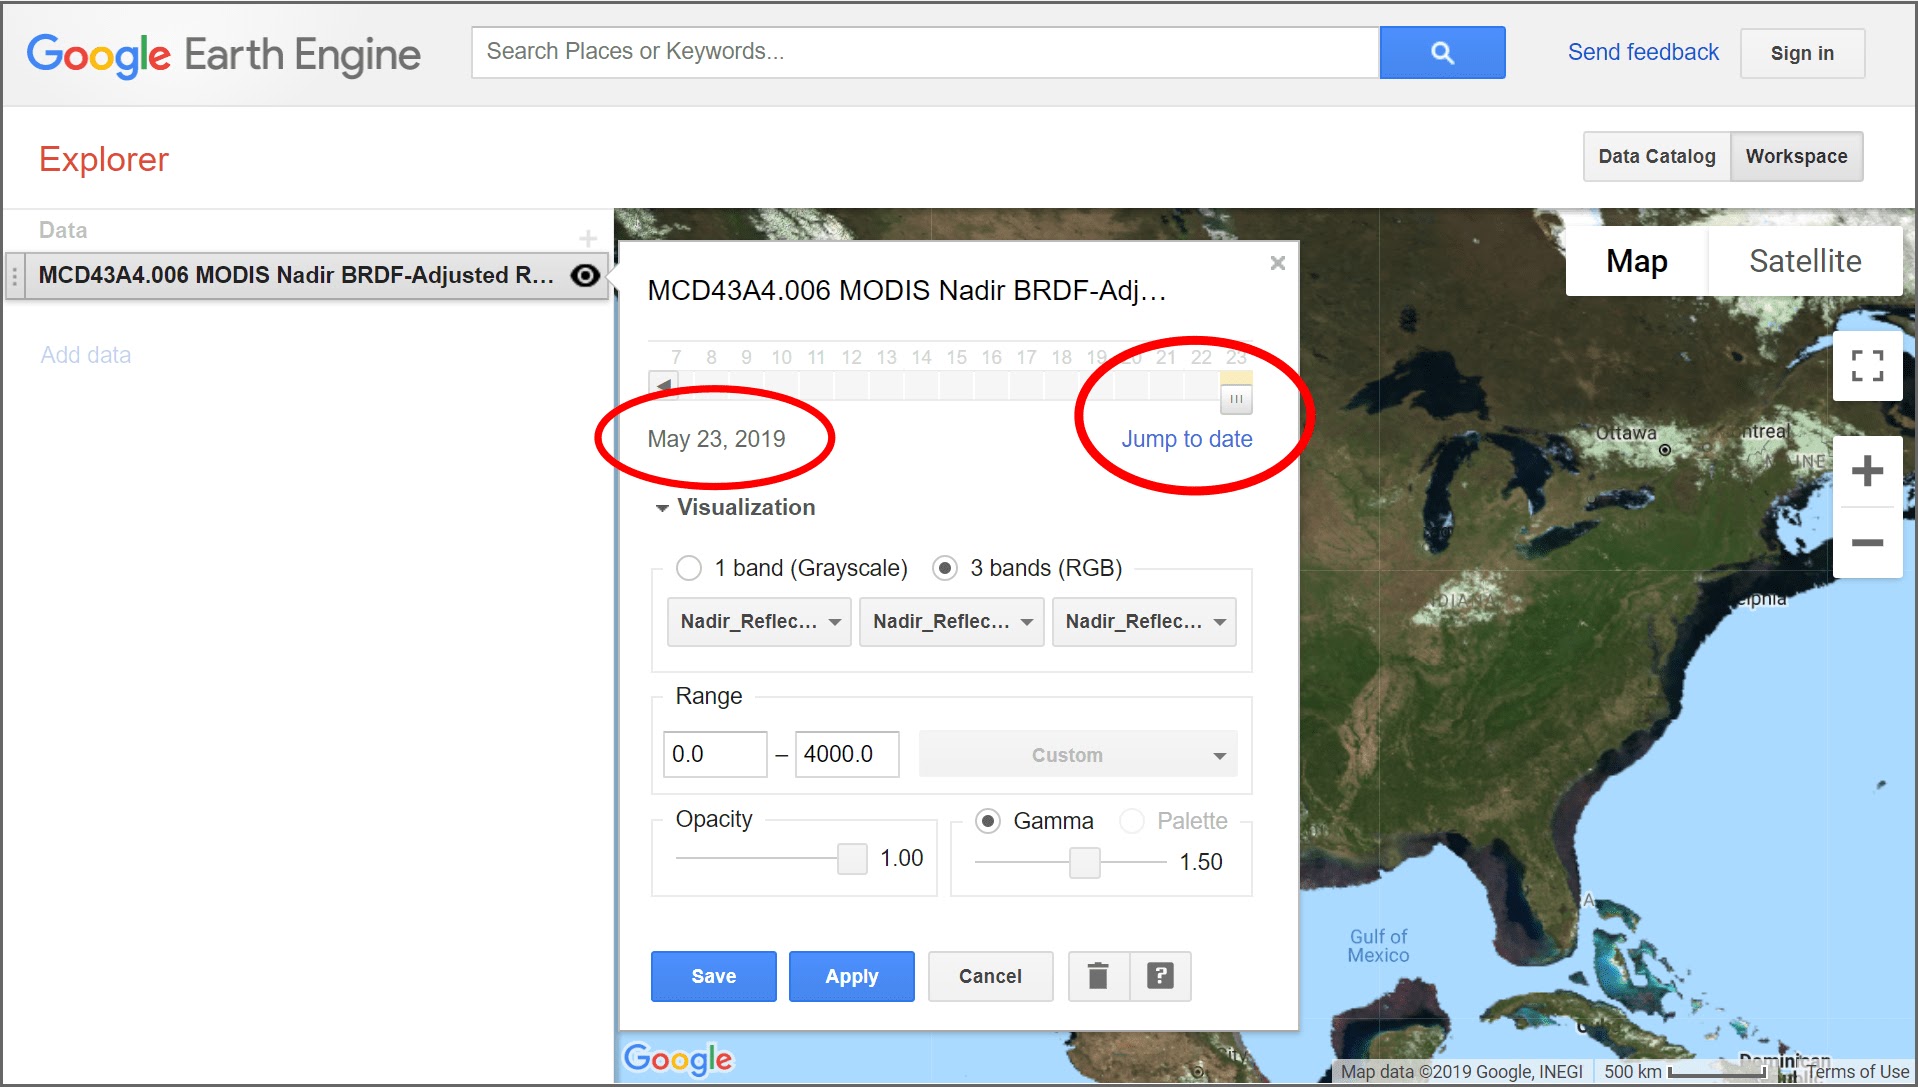
Task: Click the timeline date slider handle
Action: pyautogui.click(x=1236, y=398)
